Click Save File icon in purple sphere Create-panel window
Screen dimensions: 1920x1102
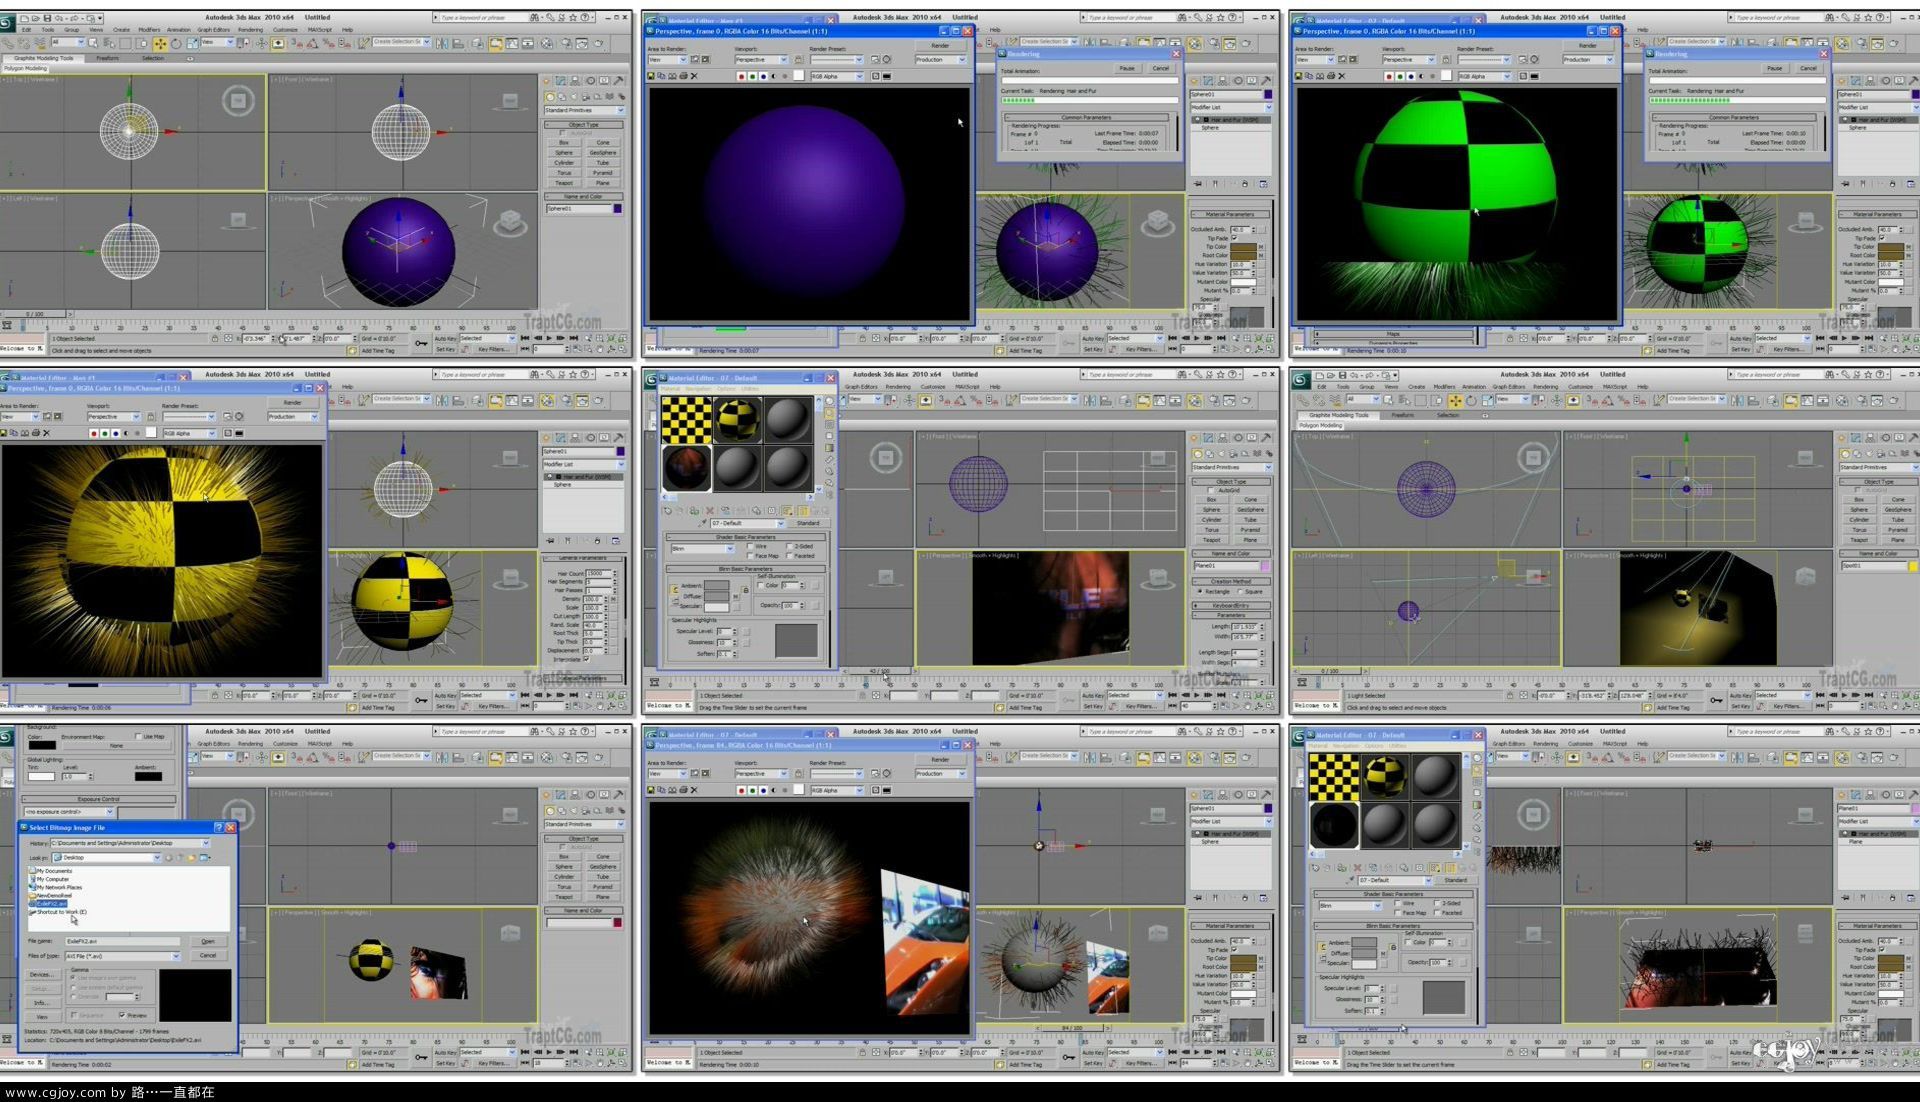point(48,18)
